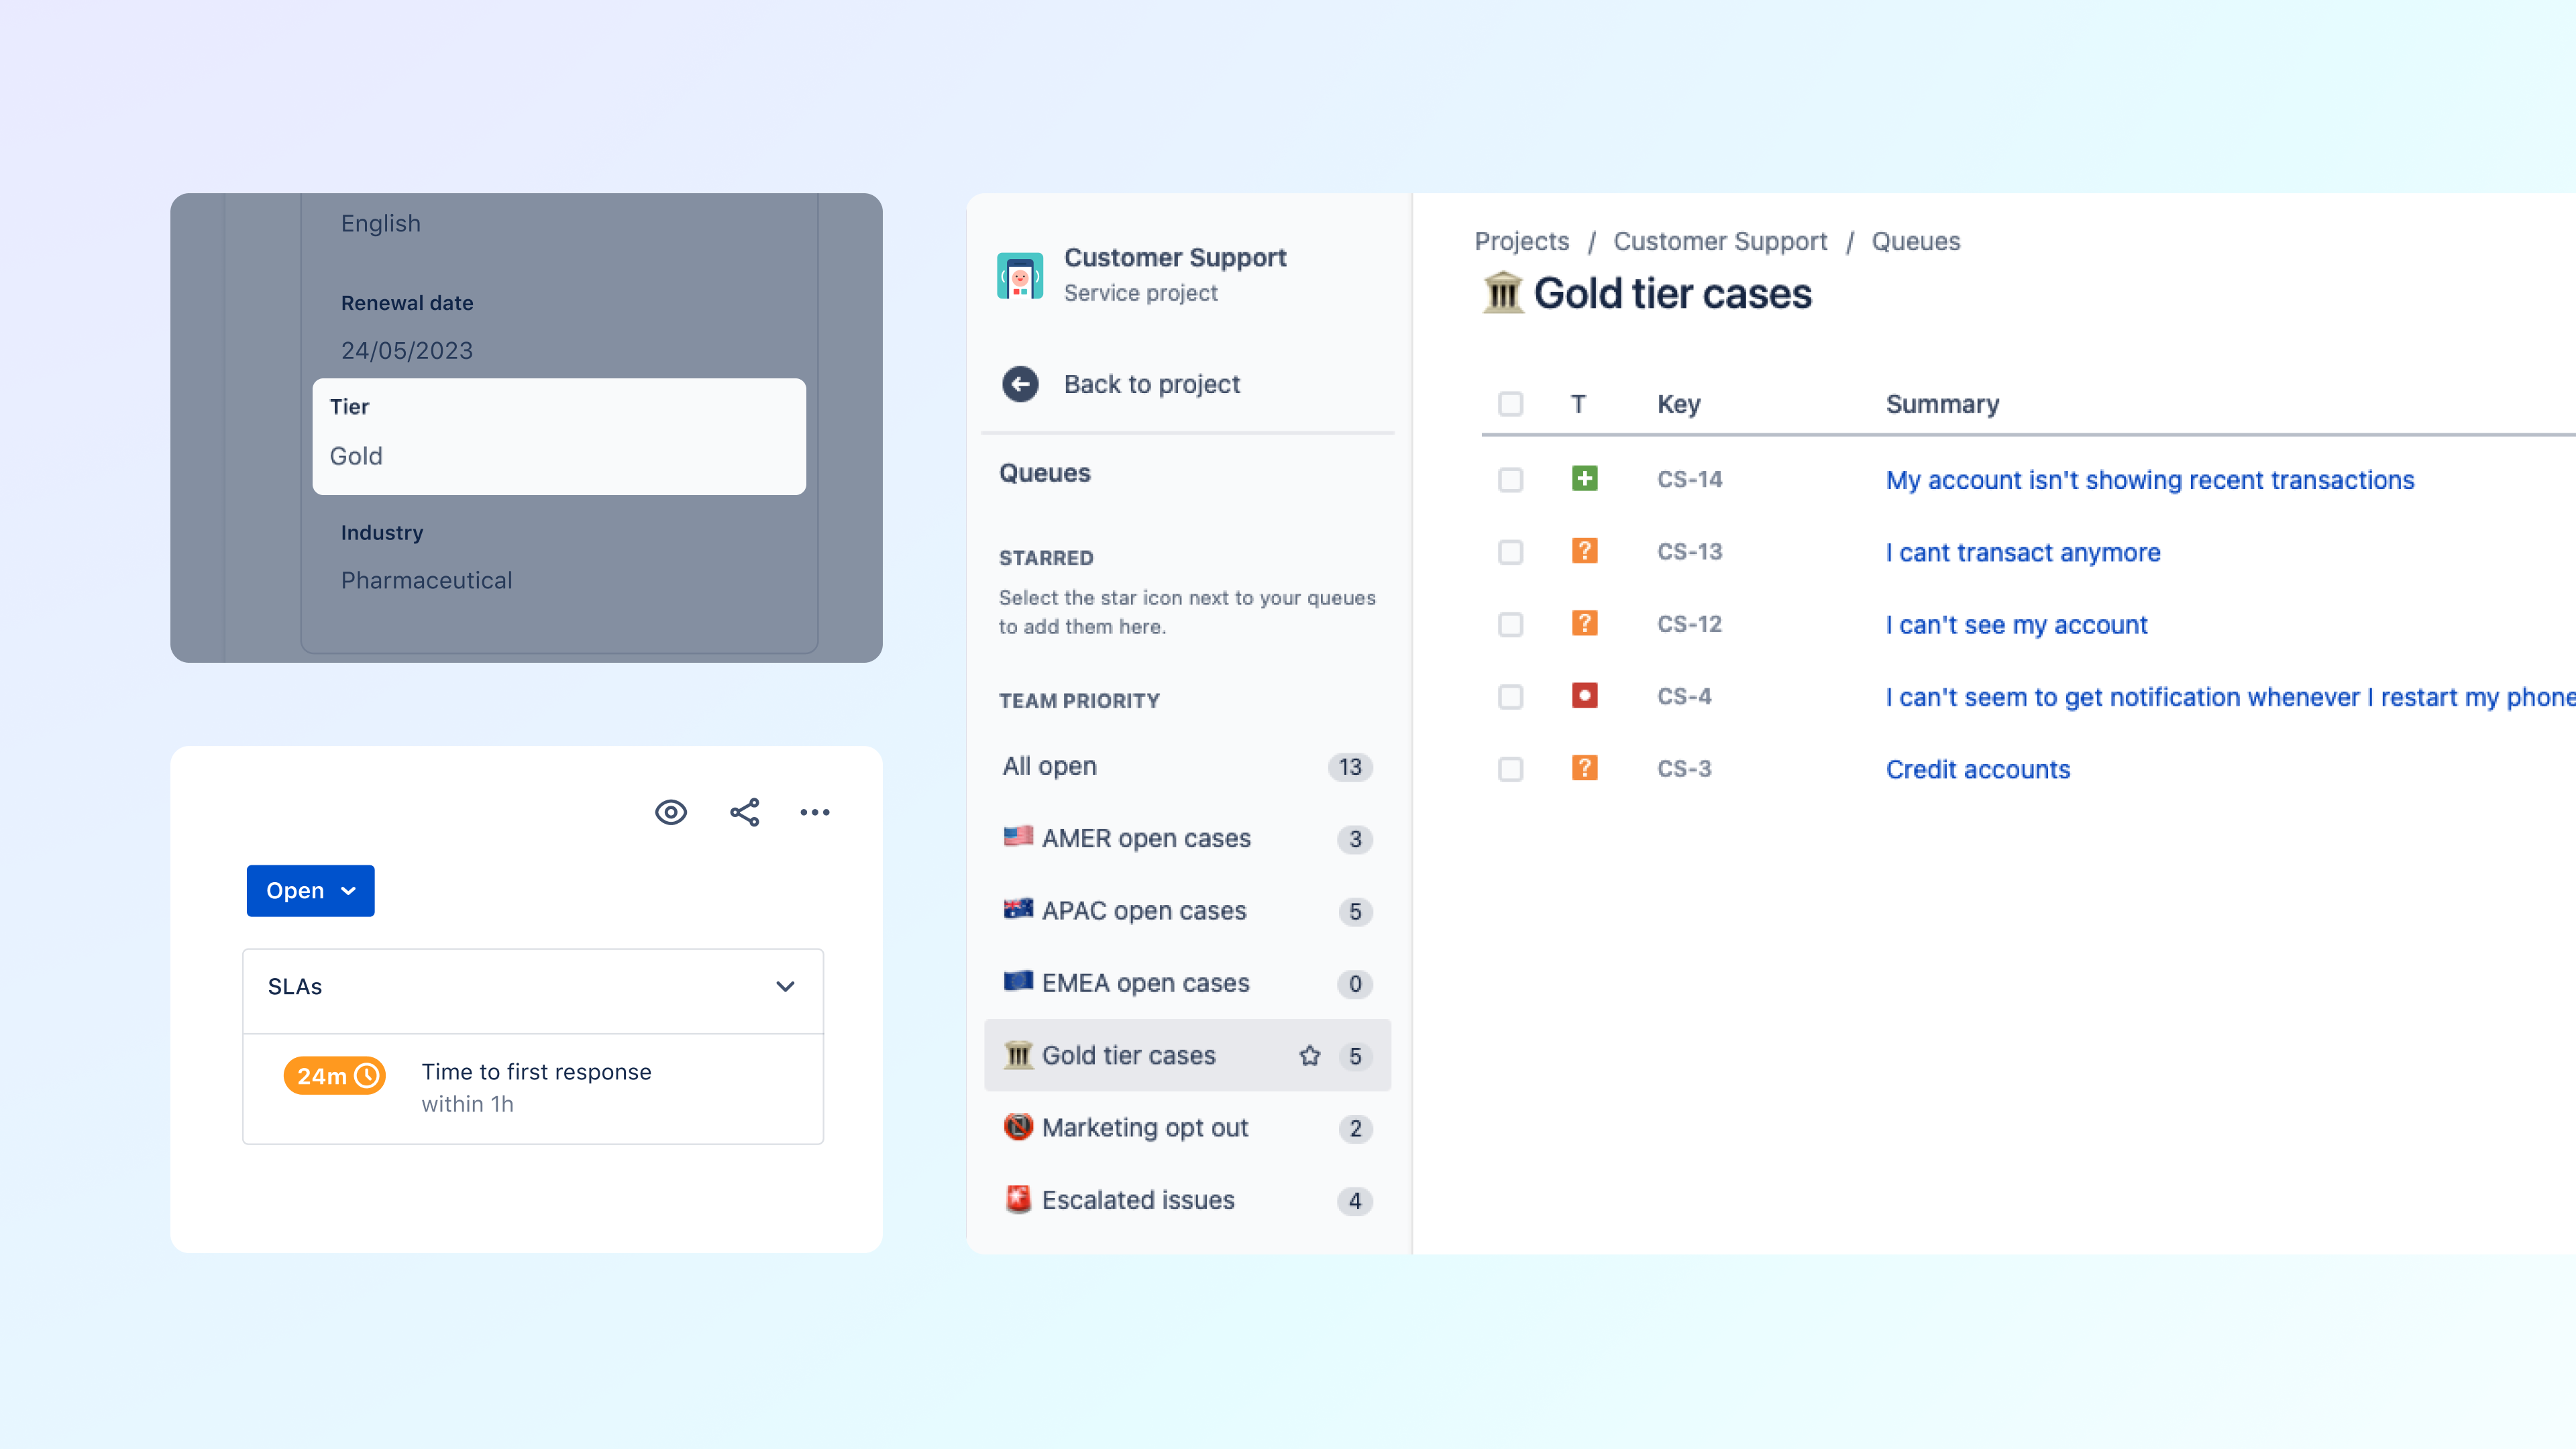Open the Open status dropdown
The image size is (2576, 1449).
pyautogui.click(x=309, y=890)
